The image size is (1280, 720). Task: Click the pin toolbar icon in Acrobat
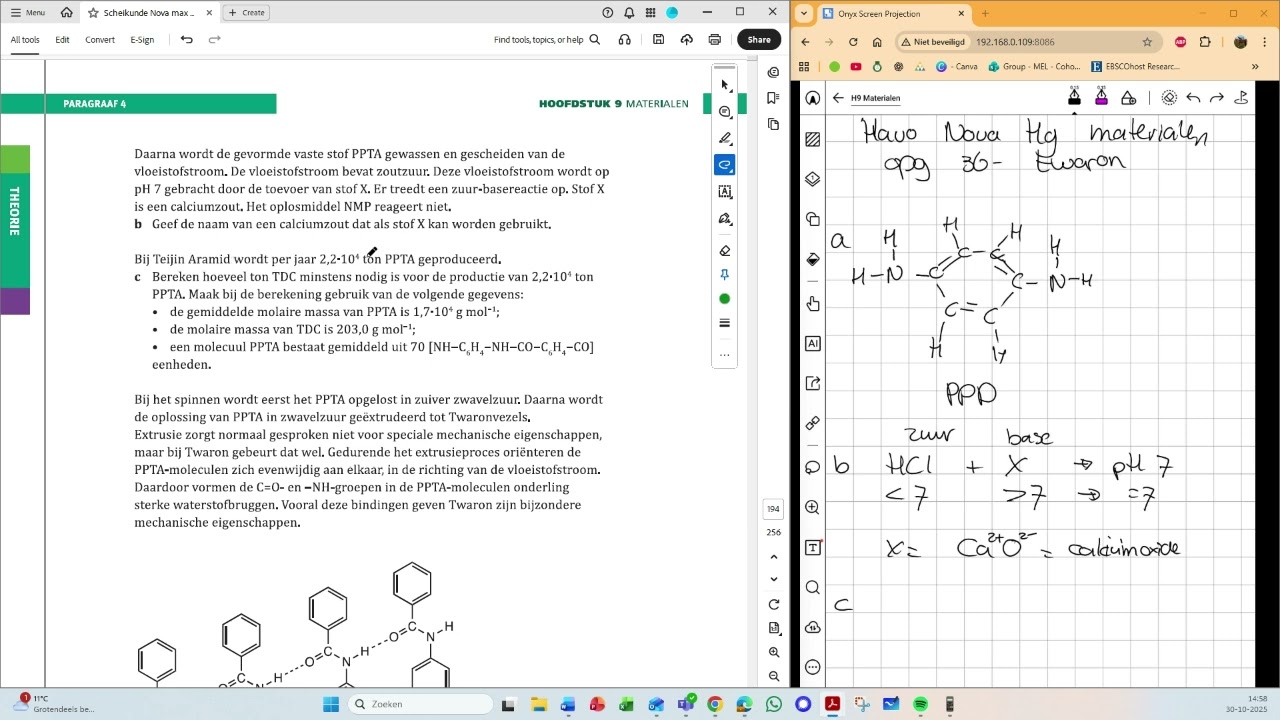pyautogui.click(x=725, y=275)
